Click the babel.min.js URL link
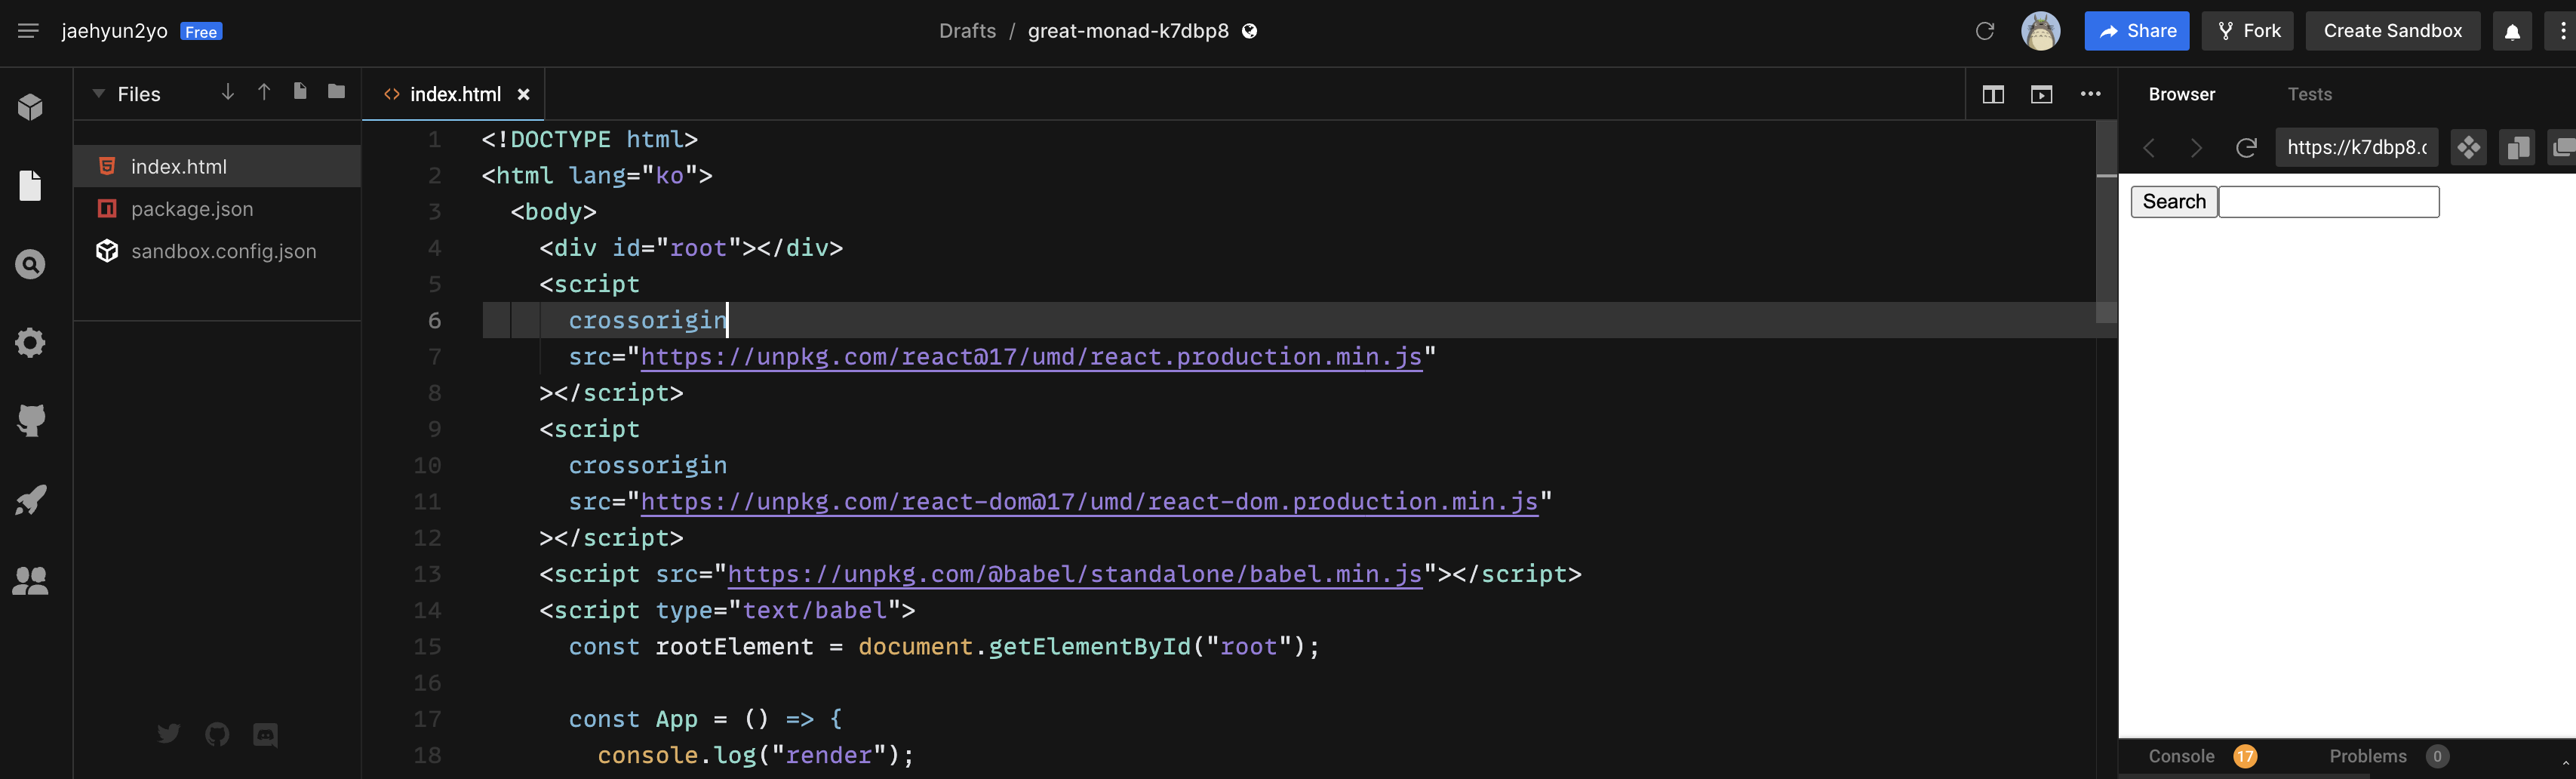 coord(1075,574)
